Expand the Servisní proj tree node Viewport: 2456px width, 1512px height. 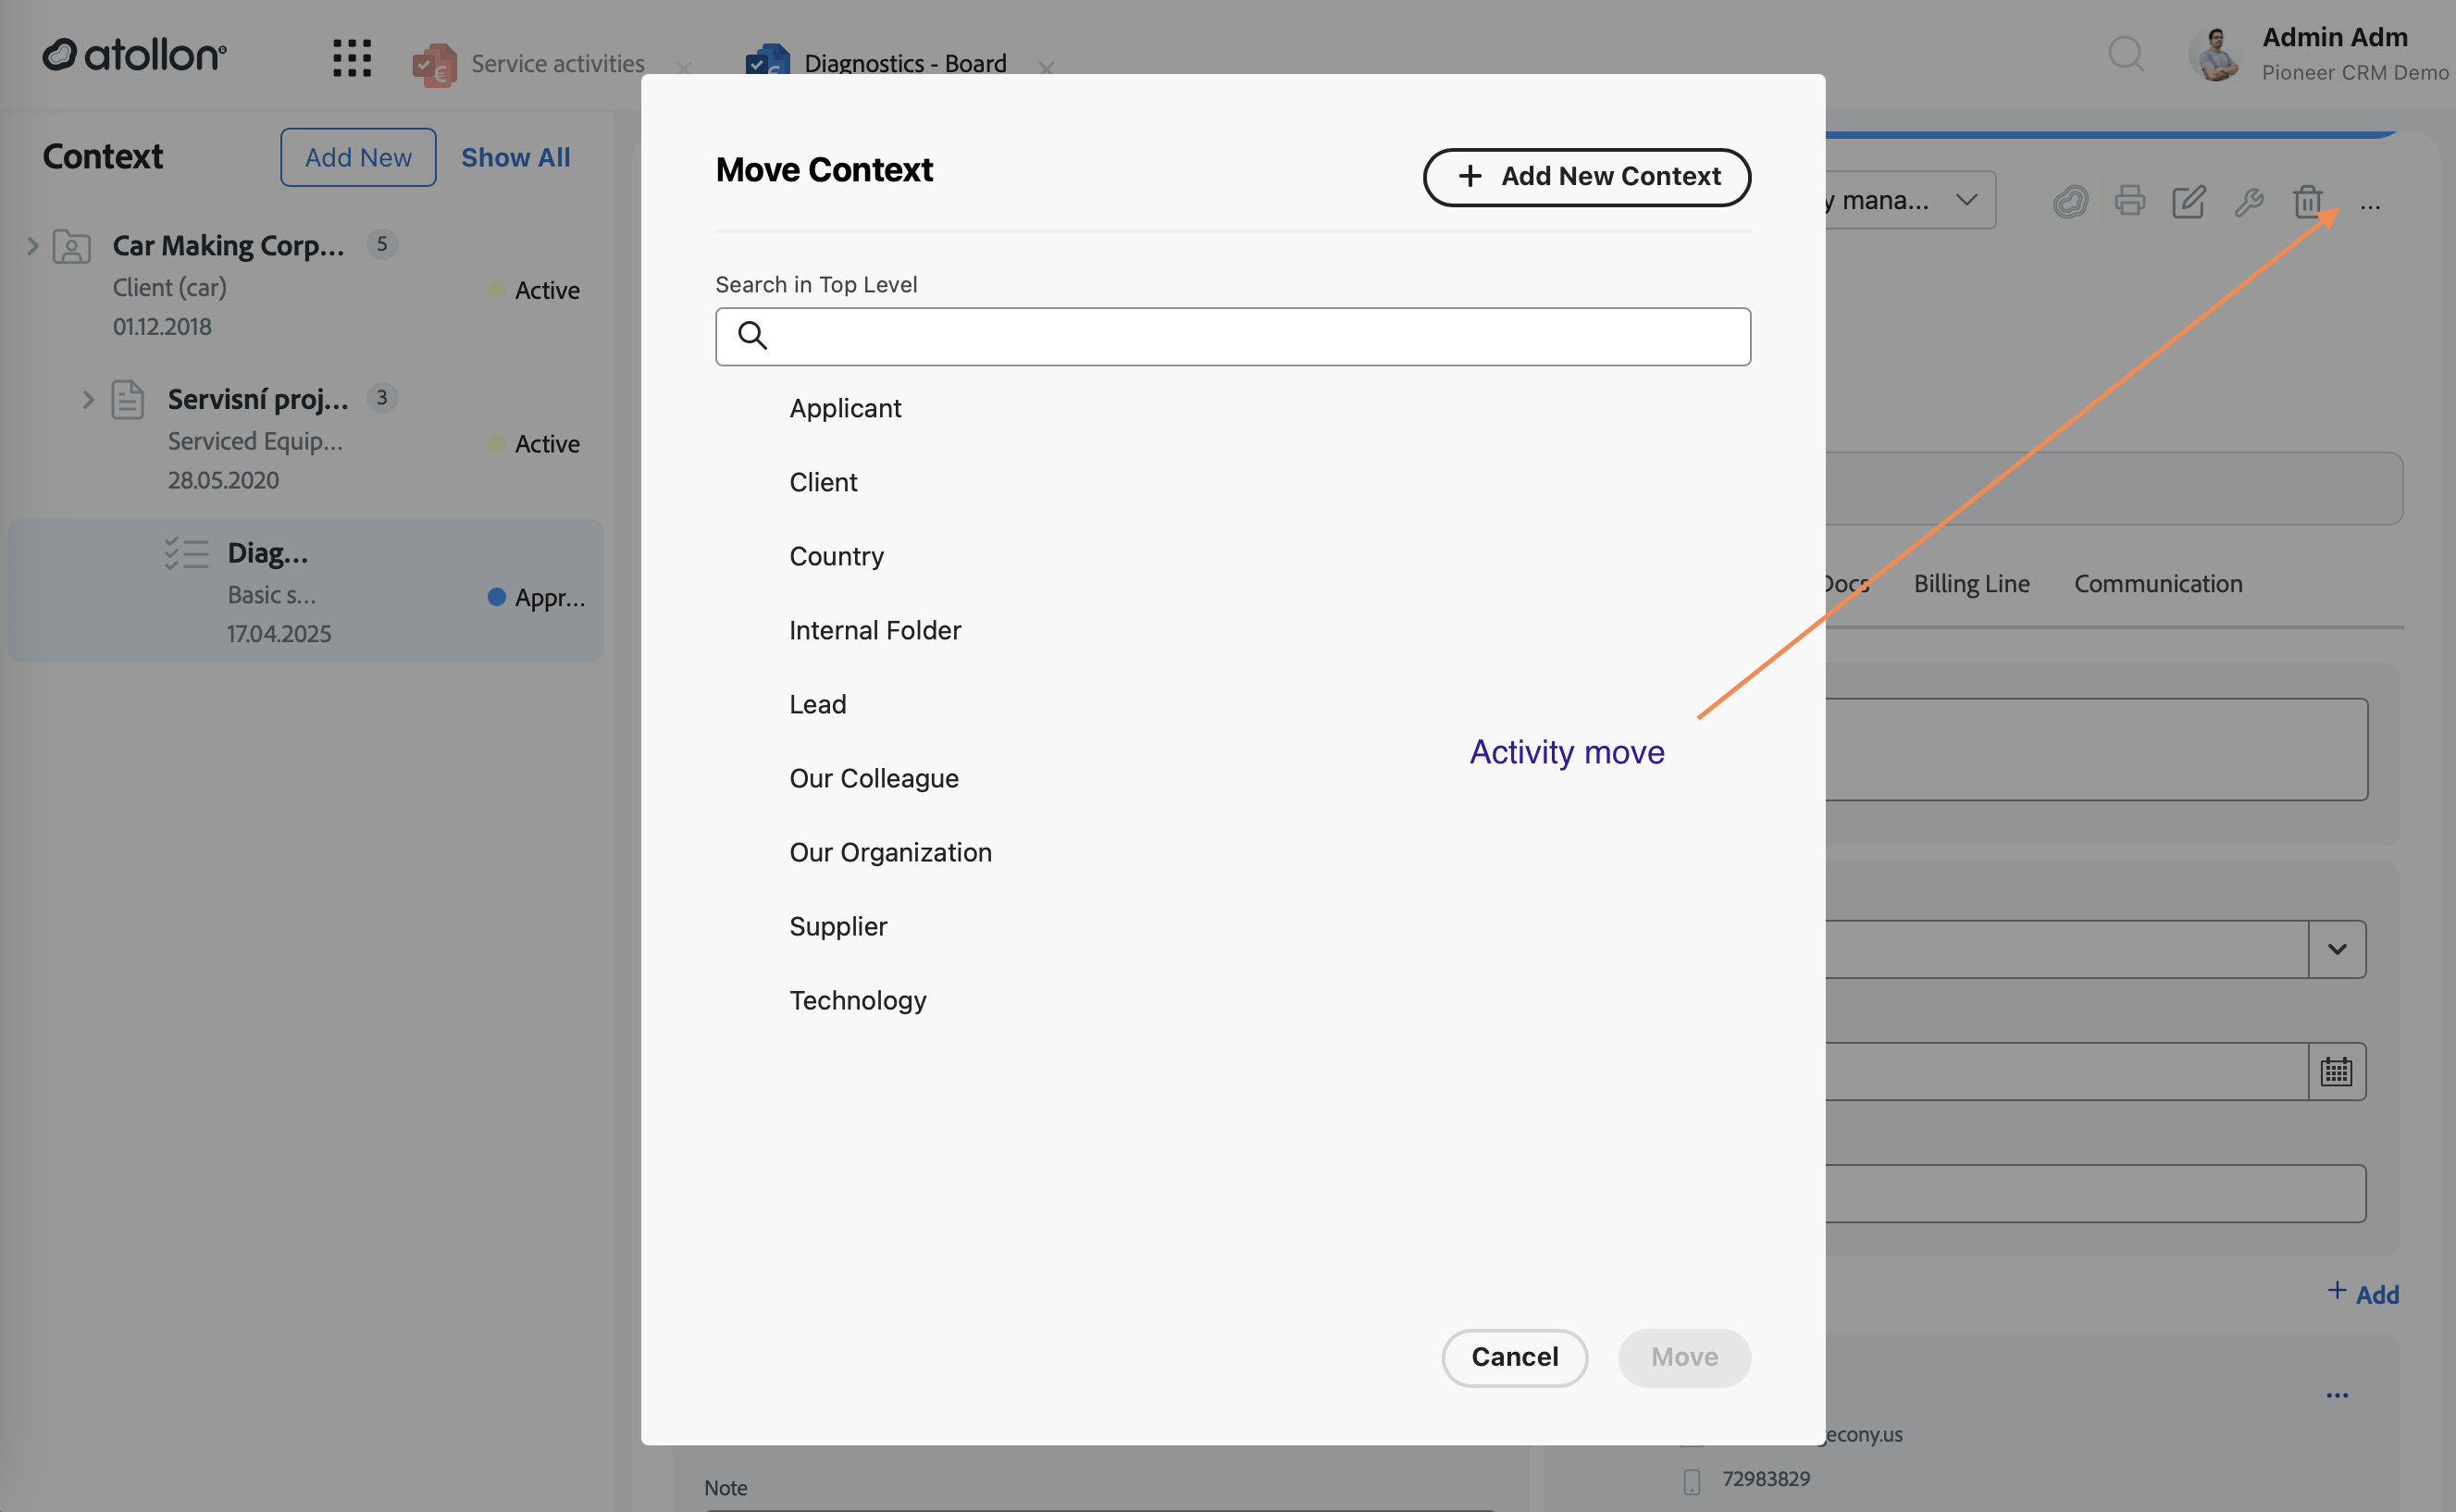point(88,399)
